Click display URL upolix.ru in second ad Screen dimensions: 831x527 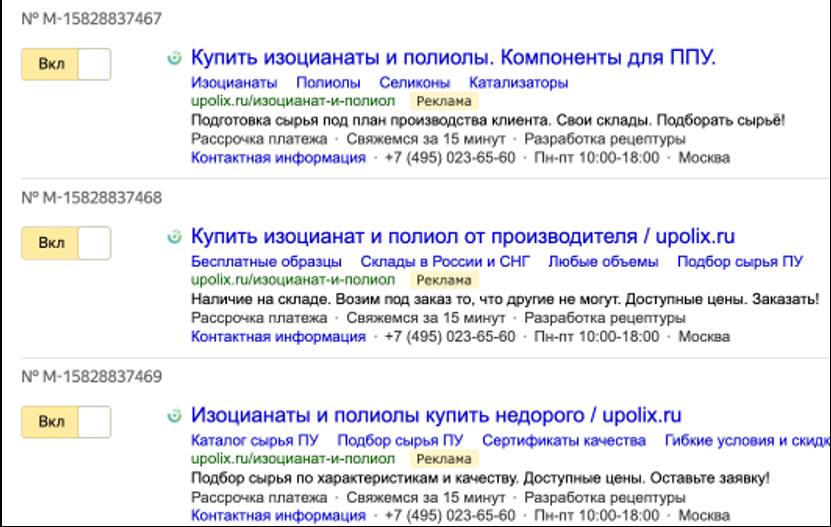click(293, 280)
